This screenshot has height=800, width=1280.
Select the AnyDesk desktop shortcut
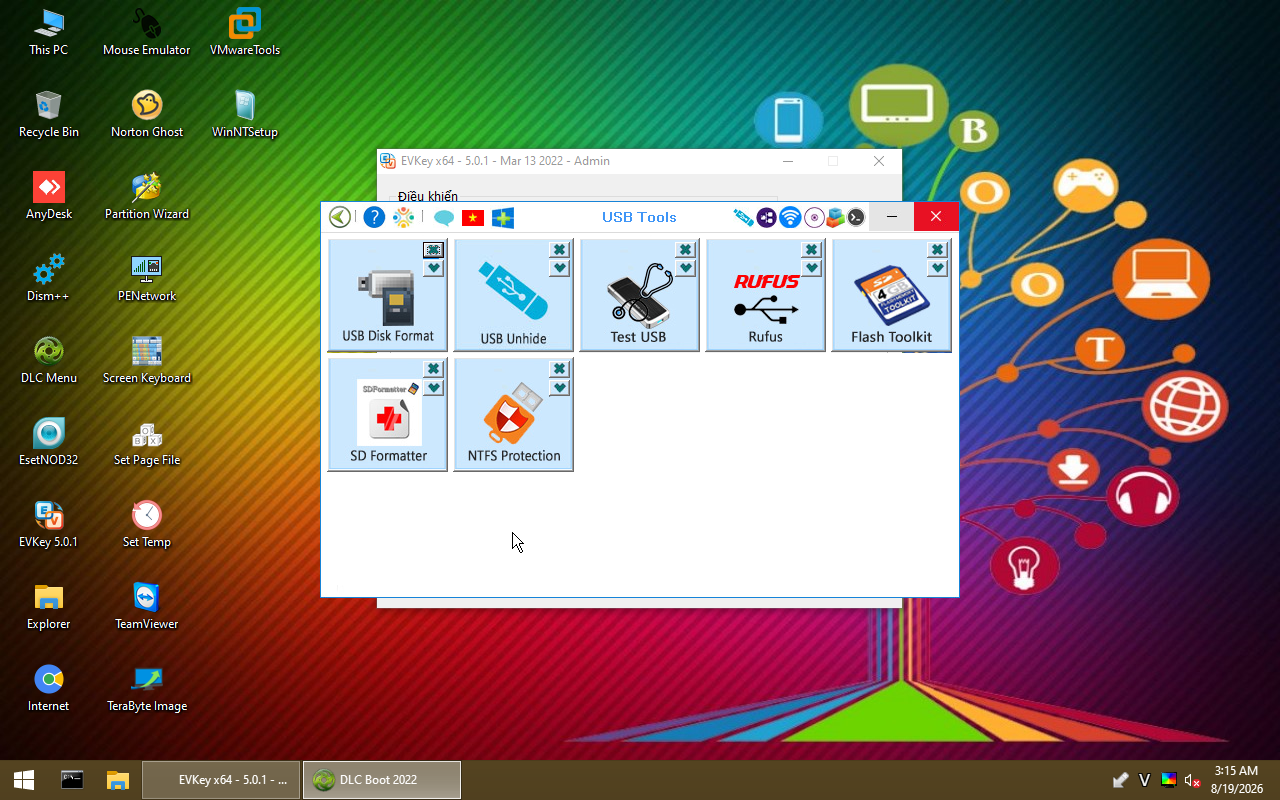click(x=48, y=196)
